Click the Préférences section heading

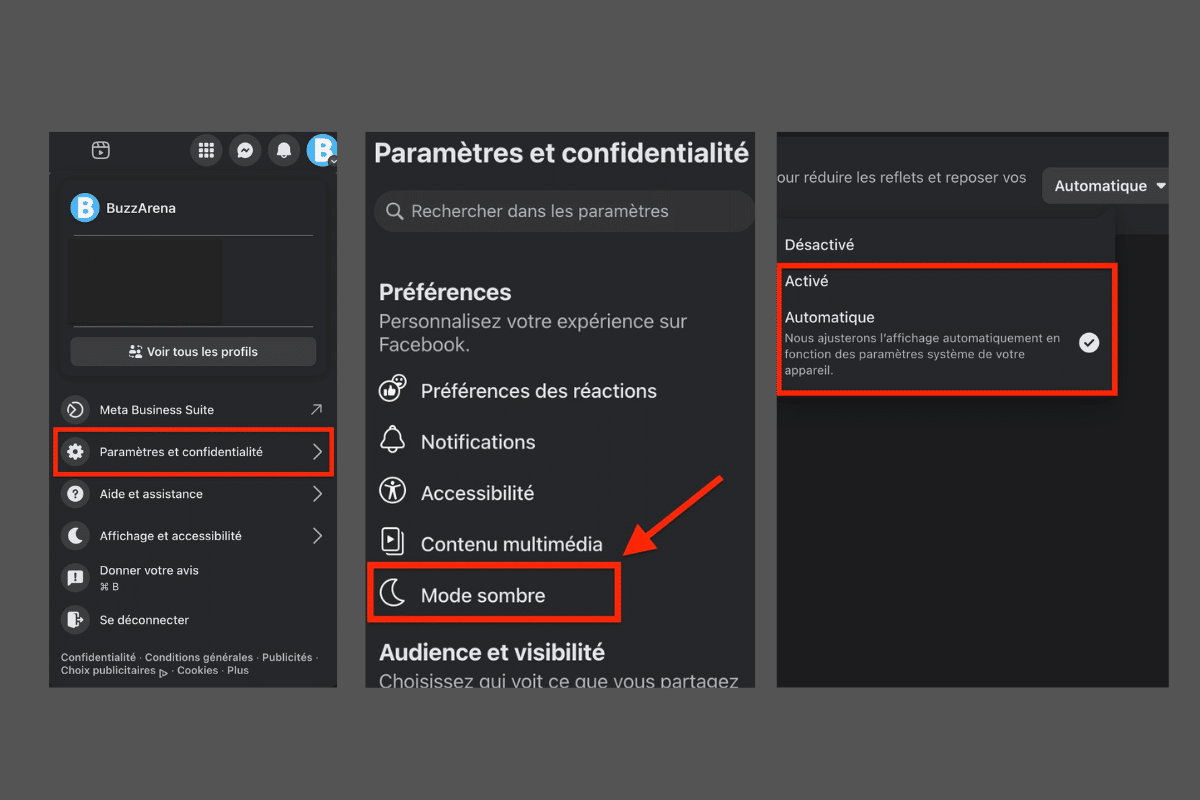click(x=445, y=292)
